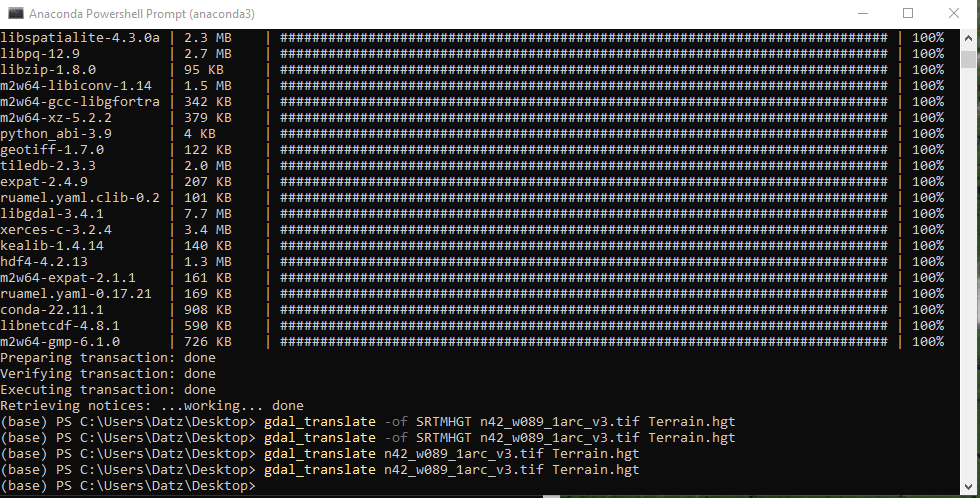Viewport: 980px width, 498px height.
Task: Close the Anaconda Powershell Prompt window
Action: (954, 13)
